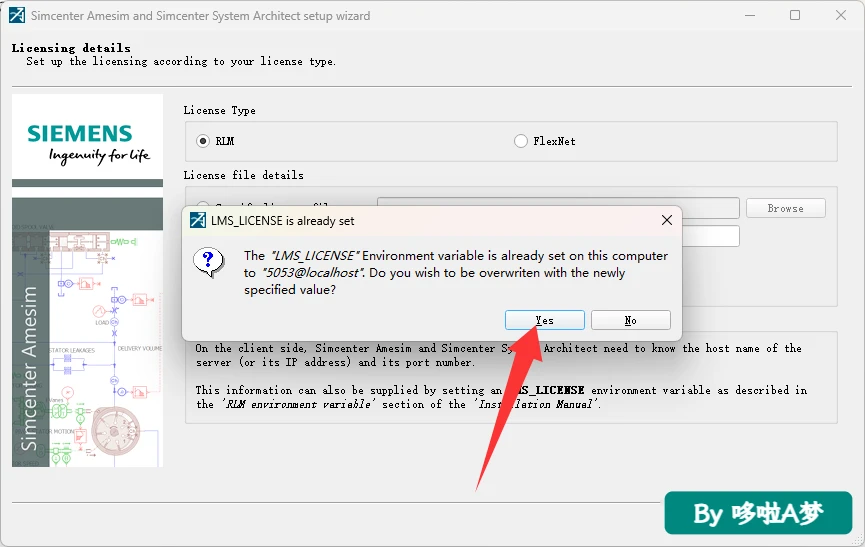
Task: Click the blue question mark bubble icon
Action: pos(209,261)
